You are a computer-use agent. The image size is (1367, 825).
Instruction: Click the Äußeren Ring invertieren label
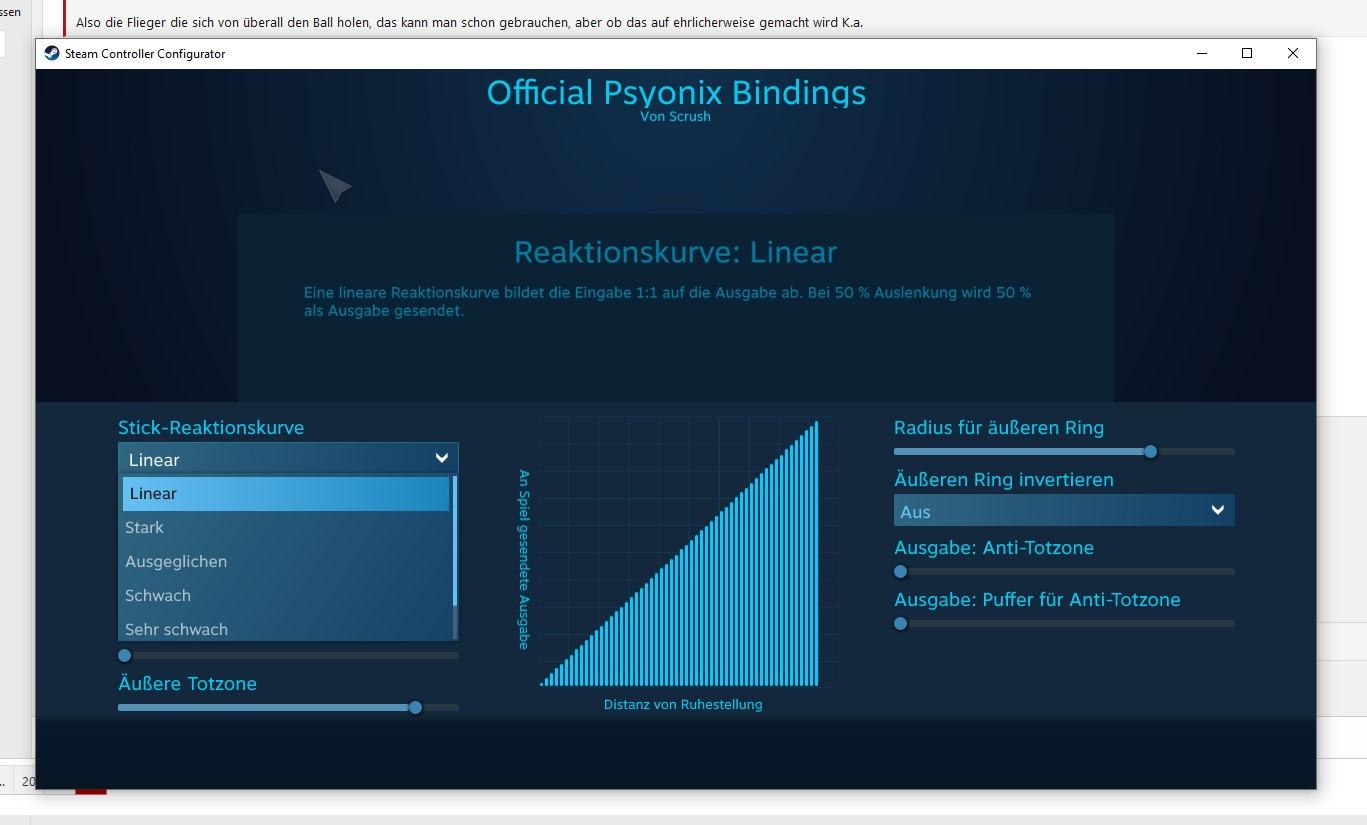pyautogui.click(x=1004, y=479)
